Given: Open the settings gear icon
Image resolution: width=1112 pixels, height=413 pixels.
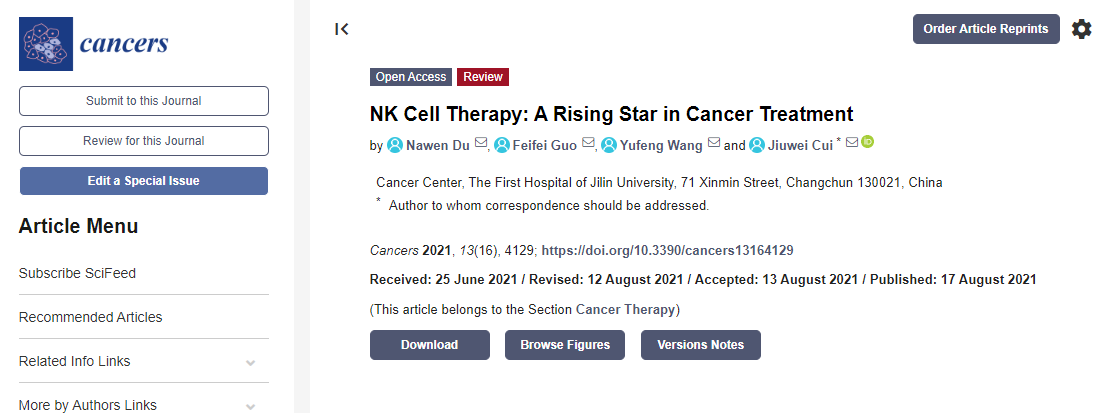Looking at the screenshot, I should click(1081, 29).
